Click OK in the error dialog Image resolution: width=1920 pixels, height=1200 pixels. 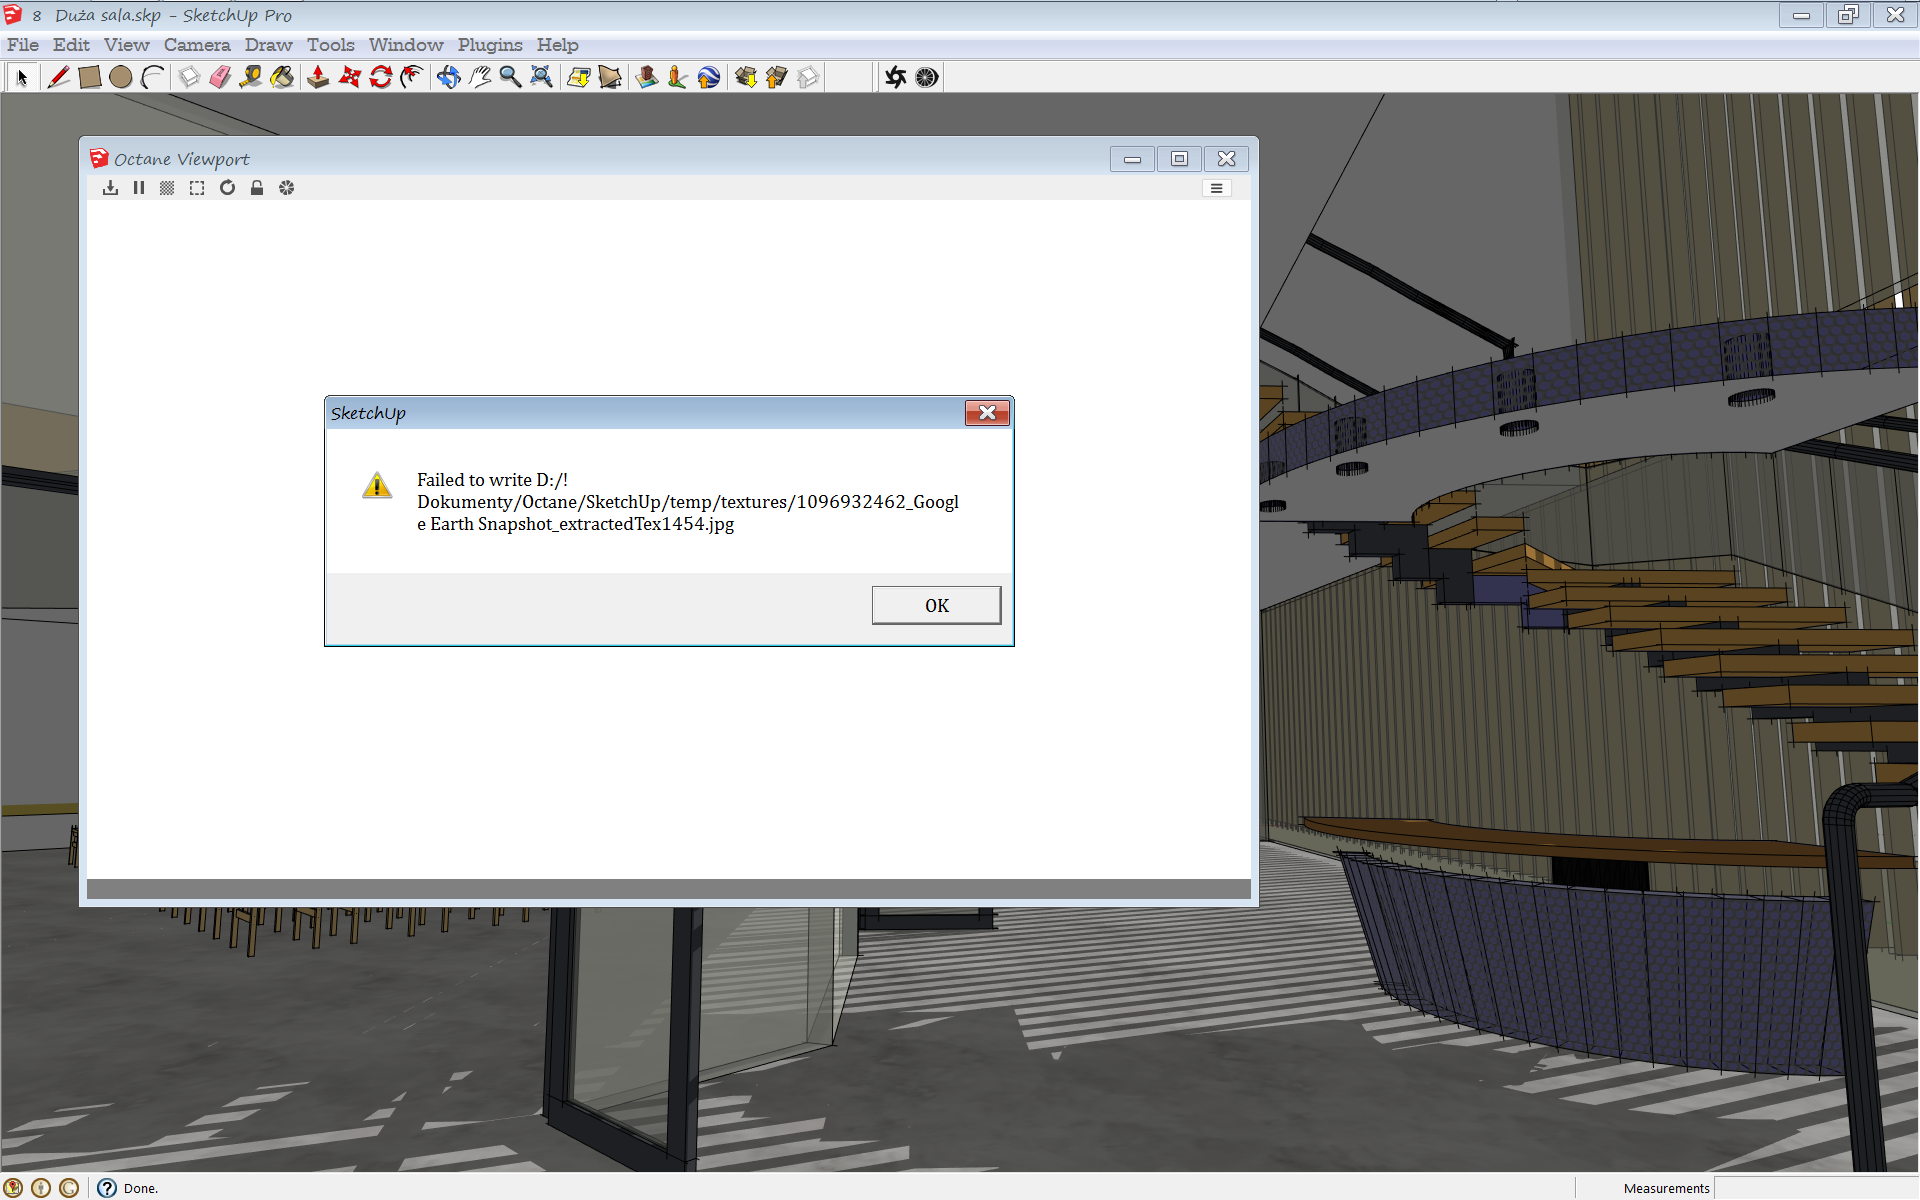pyautogui.click(x=936, y=605)
